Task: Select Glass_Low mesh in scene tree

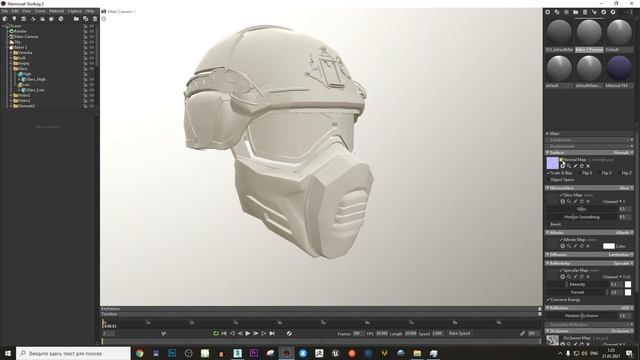Action: coord(36,90)
